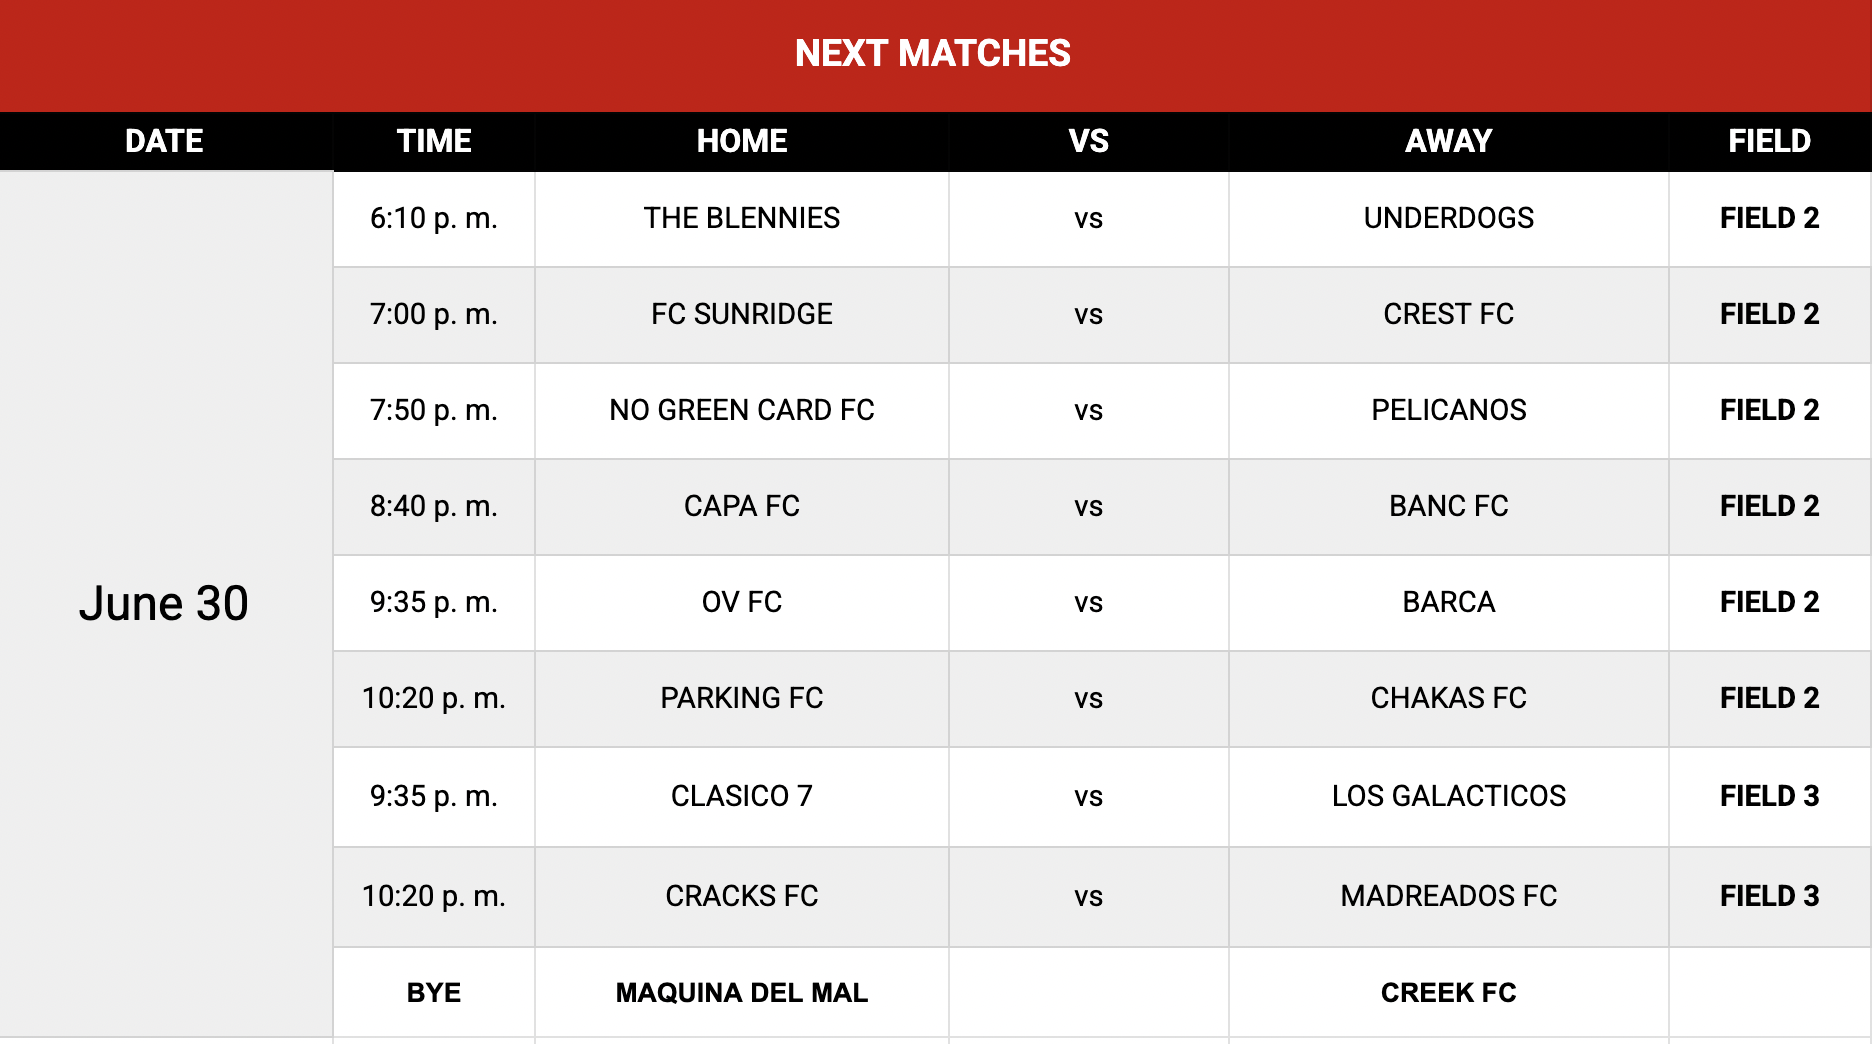Select CAPA FC home team
The image size is (1872, 1044).
point(742,507)
